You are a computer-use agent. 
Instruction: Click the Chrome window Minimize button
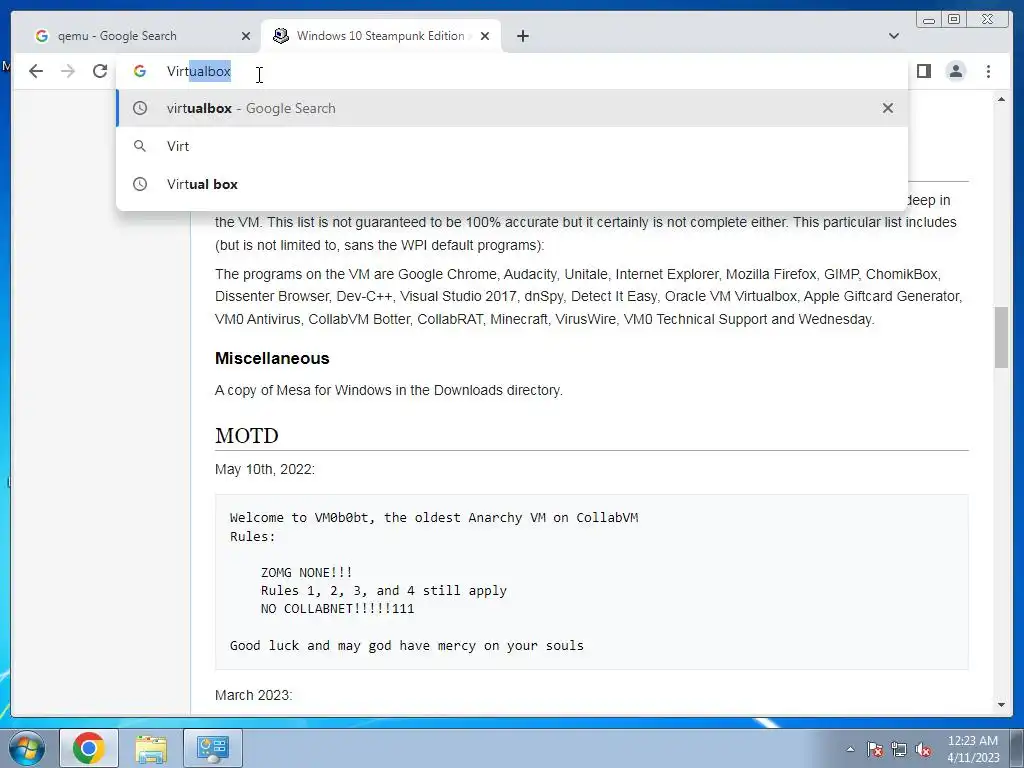[x=929, y=20]
